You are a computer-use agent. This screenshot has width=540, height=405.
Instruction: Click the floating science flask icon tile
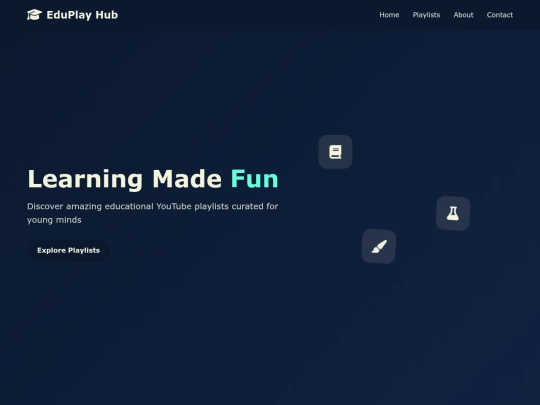point(453,213)
